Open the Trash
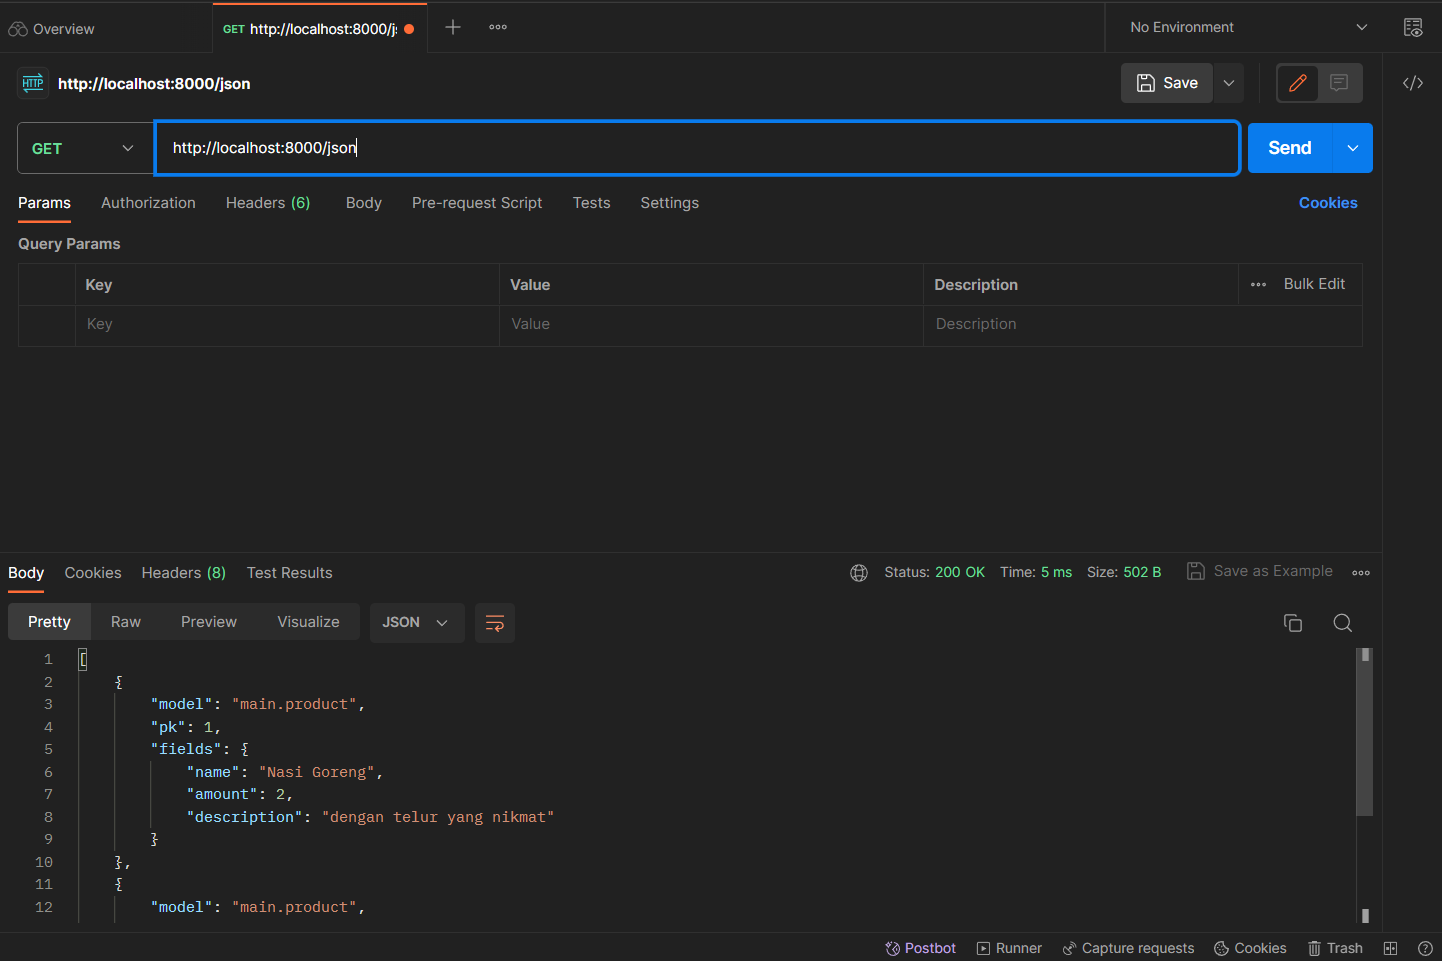 (x=1335, y=948)
